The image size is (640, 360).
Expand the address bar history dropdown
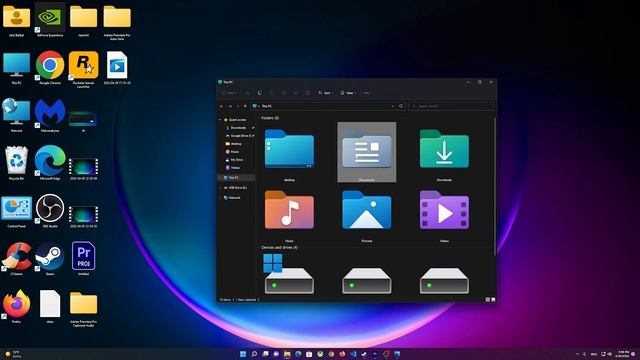(x=393, y=106)
